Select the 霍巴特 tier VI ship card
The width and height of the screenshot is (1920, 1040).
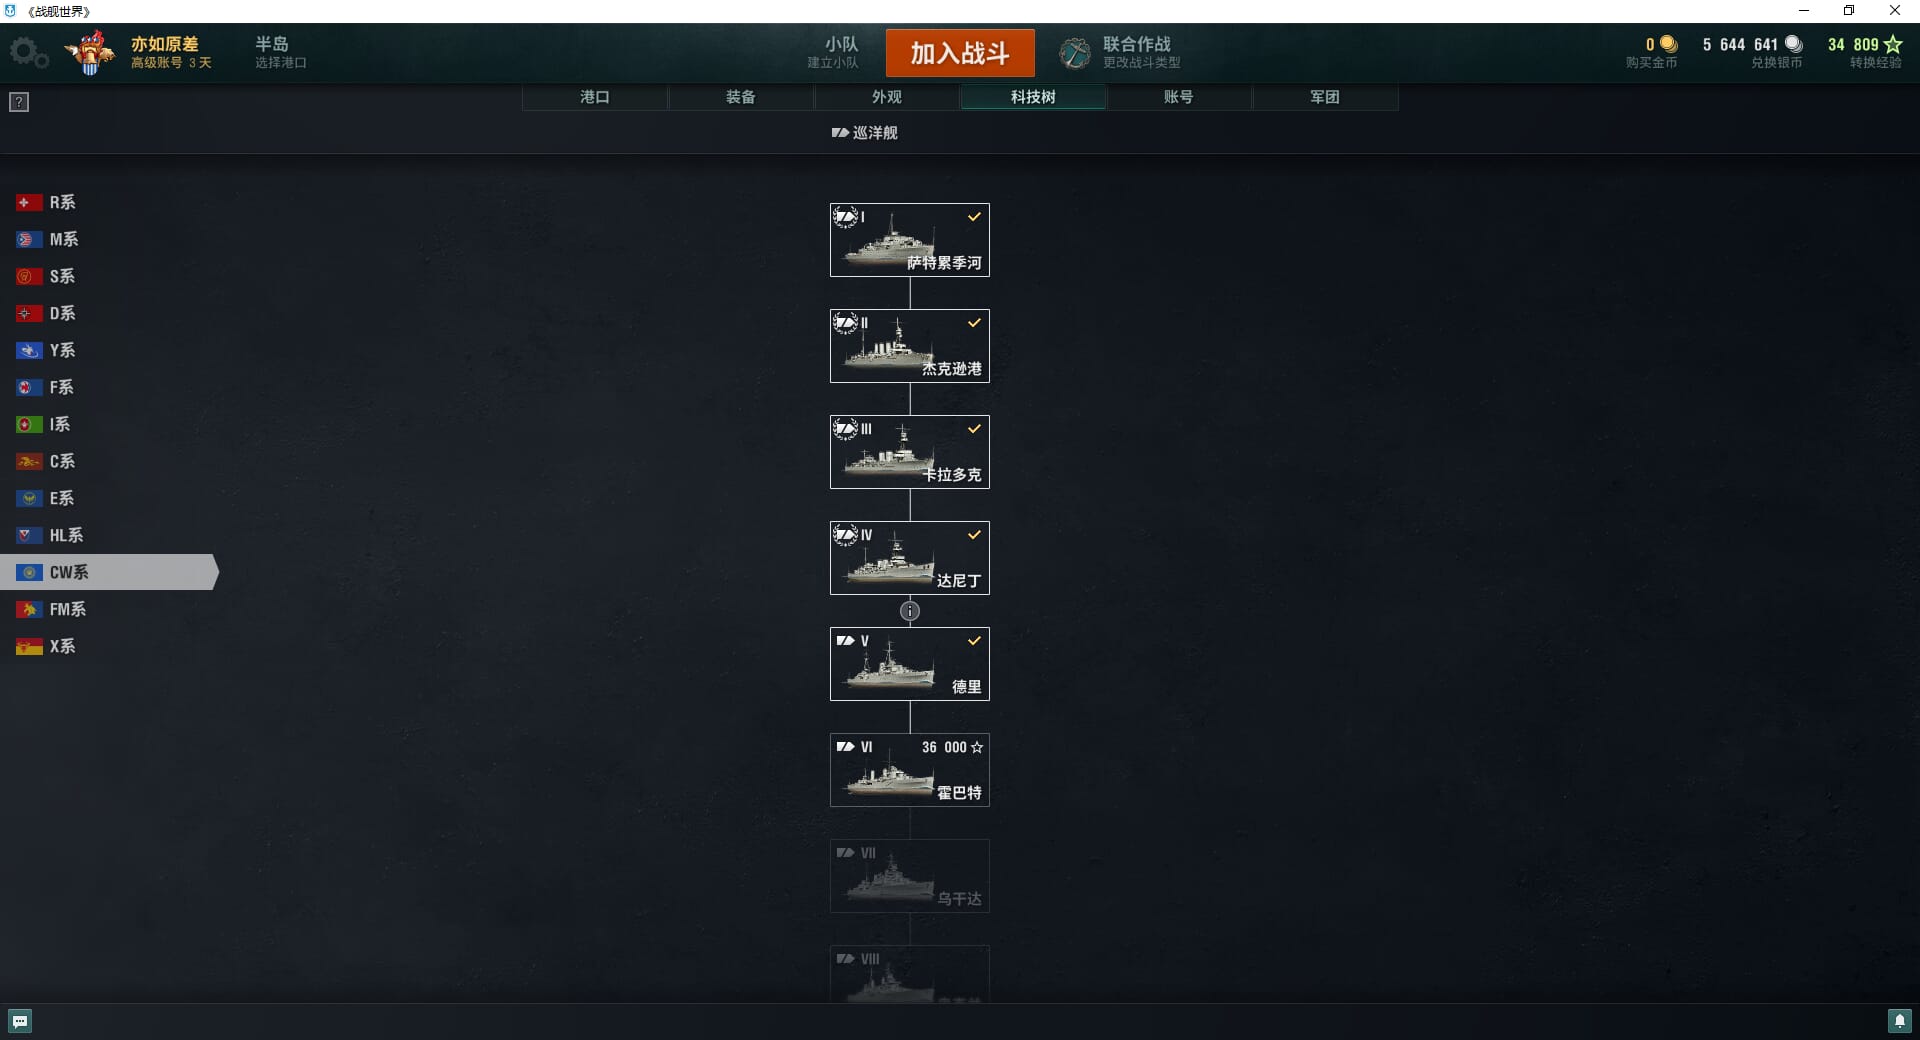(910, 770)
